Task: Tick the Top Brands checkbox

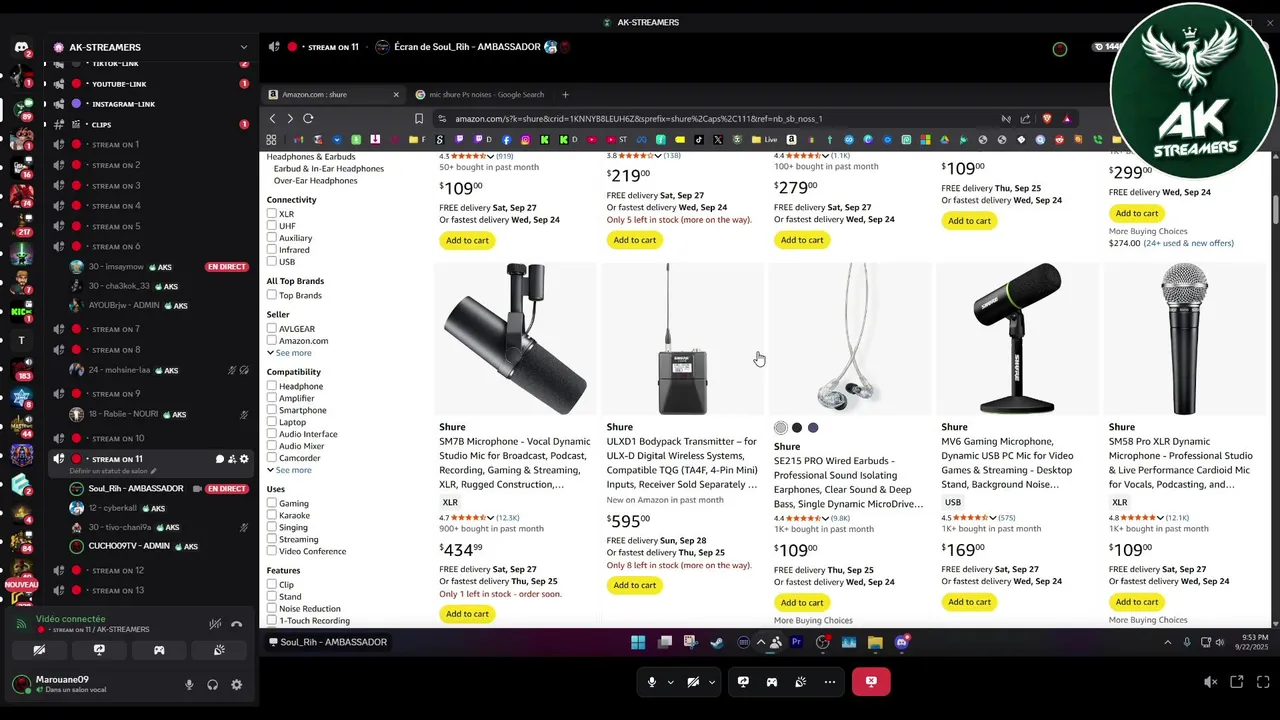Action: tap(272, 295)
